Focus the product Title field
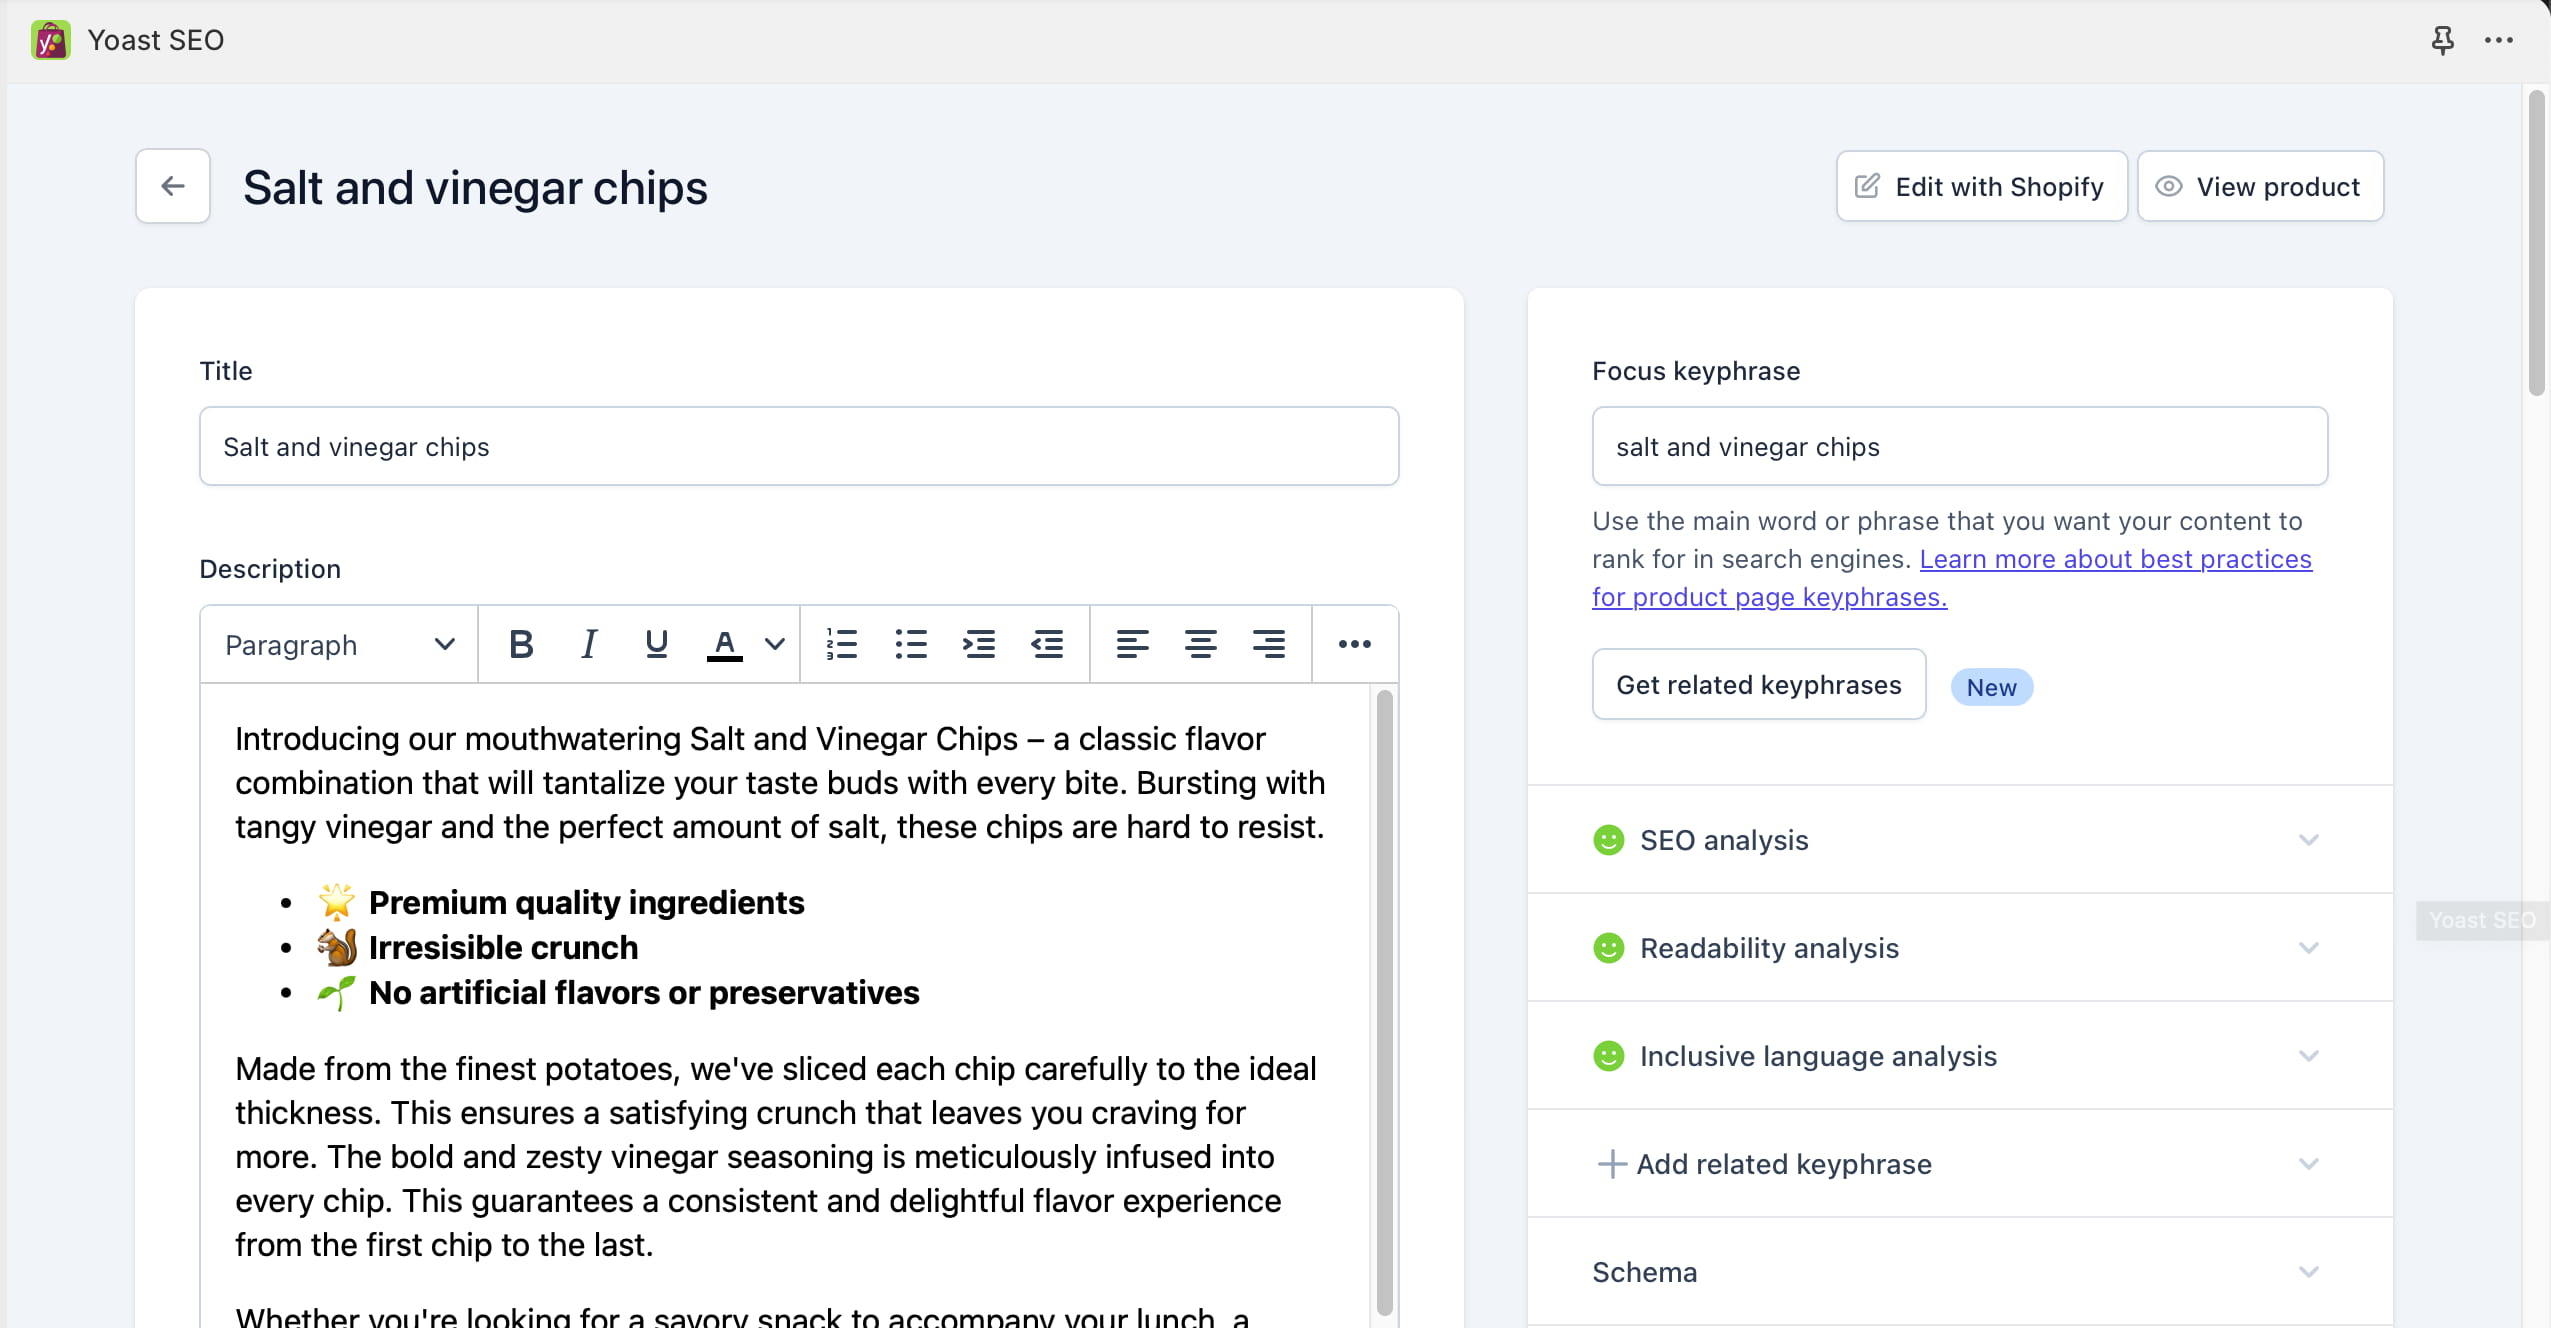 click(x=799, y=446)
